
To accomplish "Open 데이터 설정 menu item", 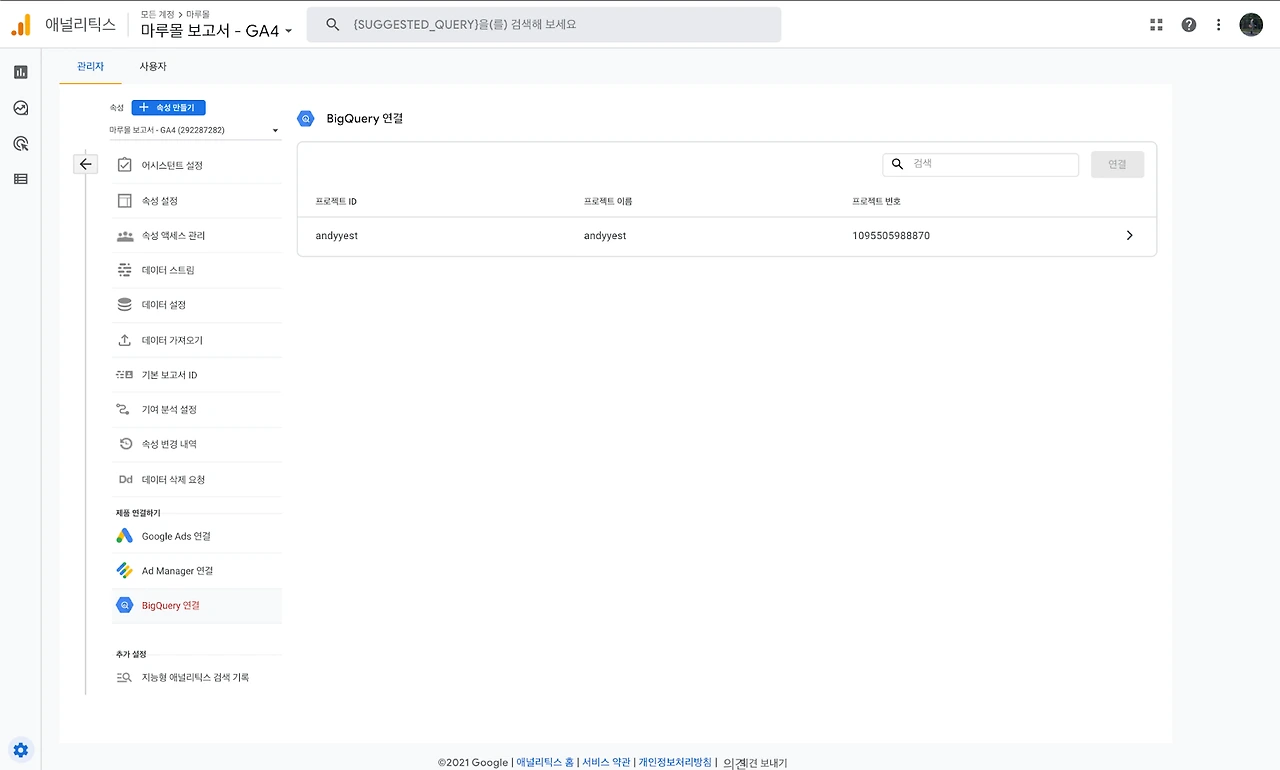I will pos(197,305).
